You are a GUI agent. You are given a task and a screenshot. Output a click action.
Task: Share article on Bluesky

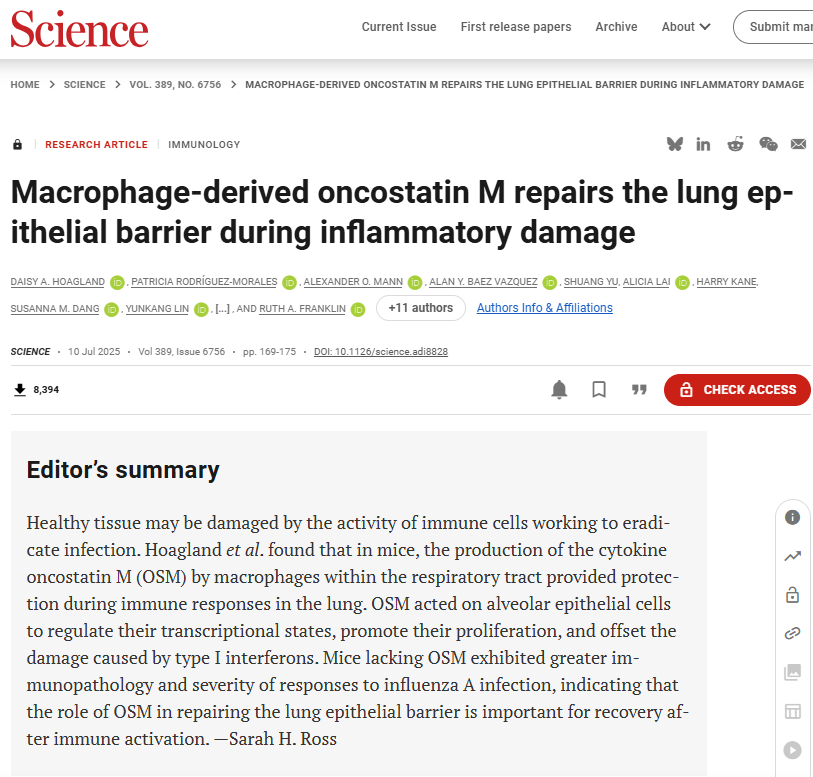(x=675, y=144)
